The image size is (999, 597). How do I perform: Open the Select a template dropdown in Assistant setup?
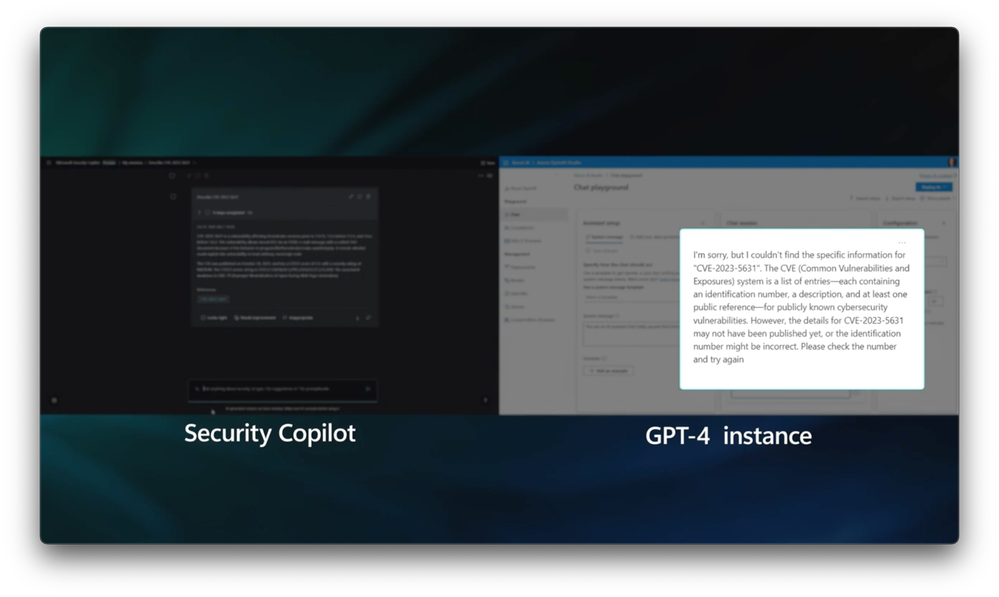pos(629,297)
